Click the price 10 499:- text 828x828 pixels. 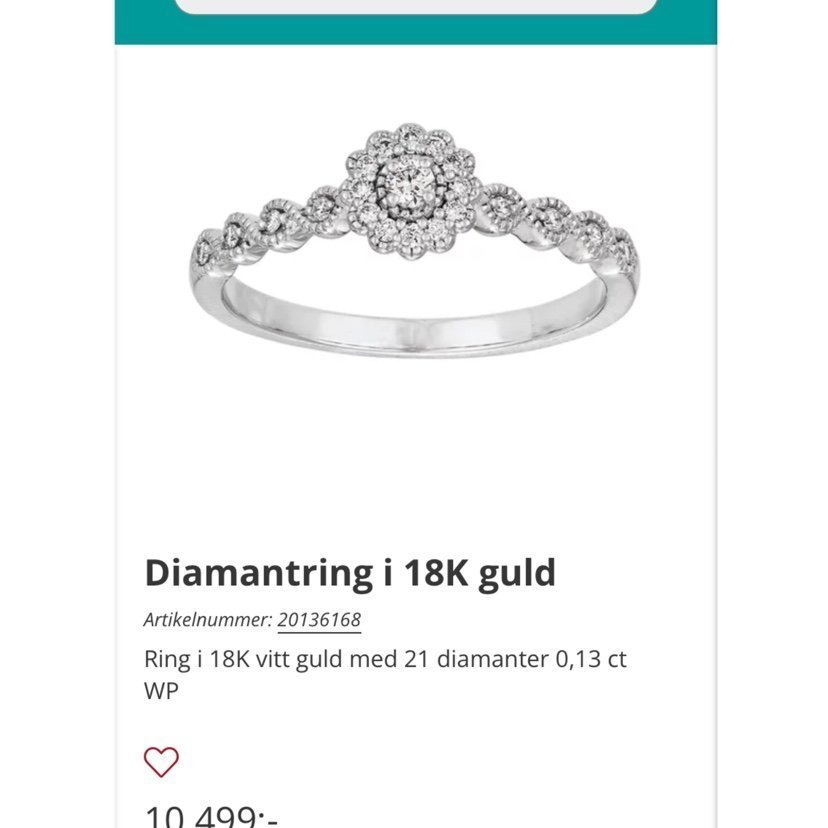tap(211, 815)
